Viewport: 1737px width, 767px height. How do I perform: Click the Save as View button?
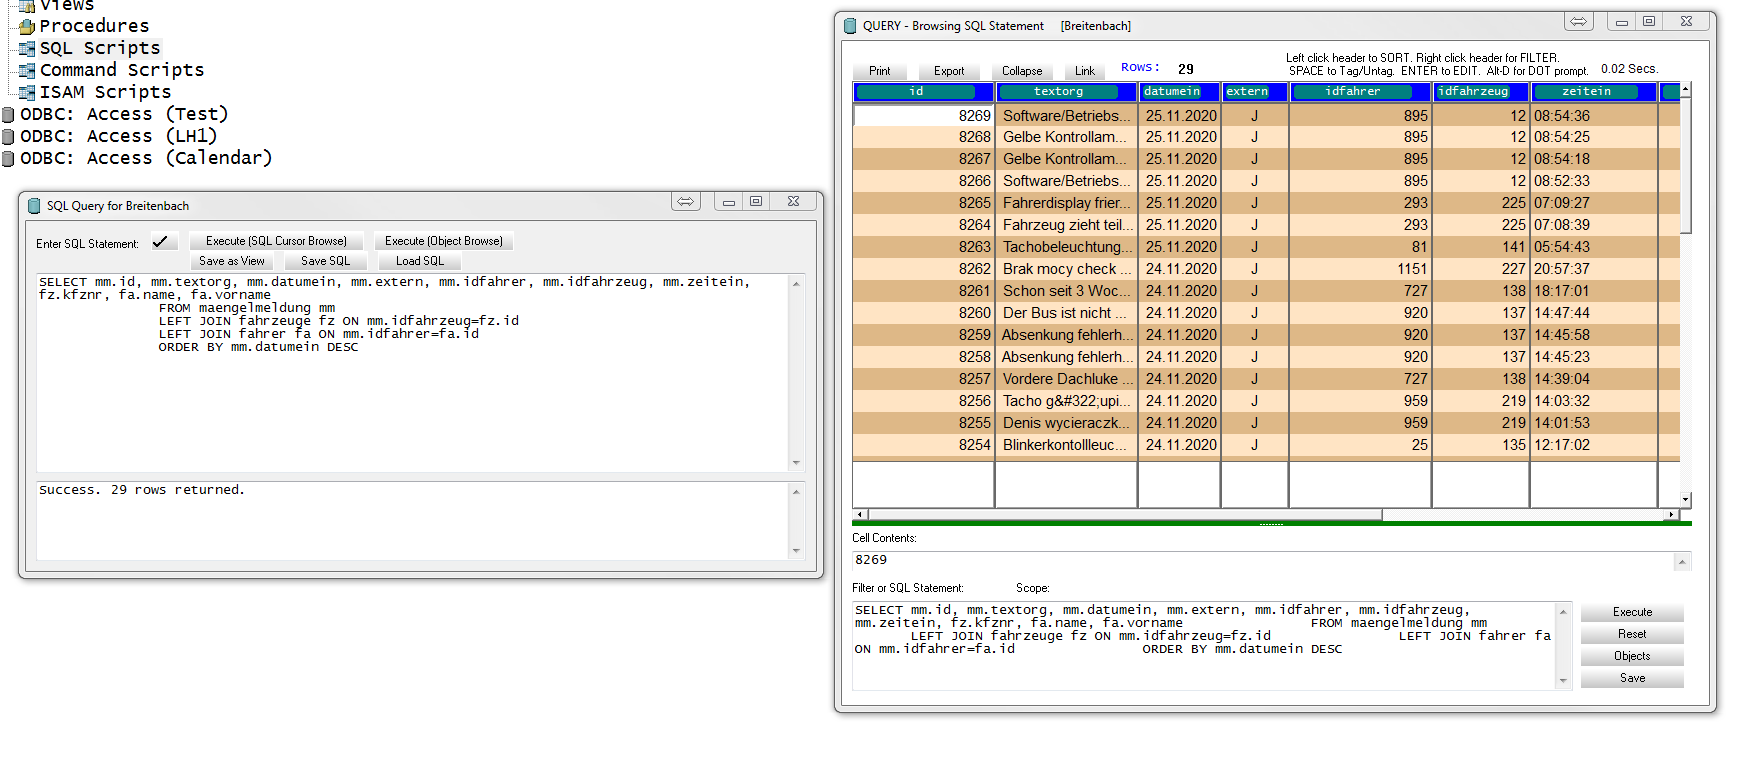(x=232, y=261)
